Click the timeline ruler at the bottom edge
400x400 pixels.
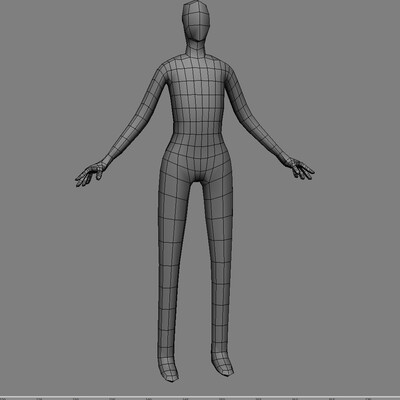click(x=200, y=398)
